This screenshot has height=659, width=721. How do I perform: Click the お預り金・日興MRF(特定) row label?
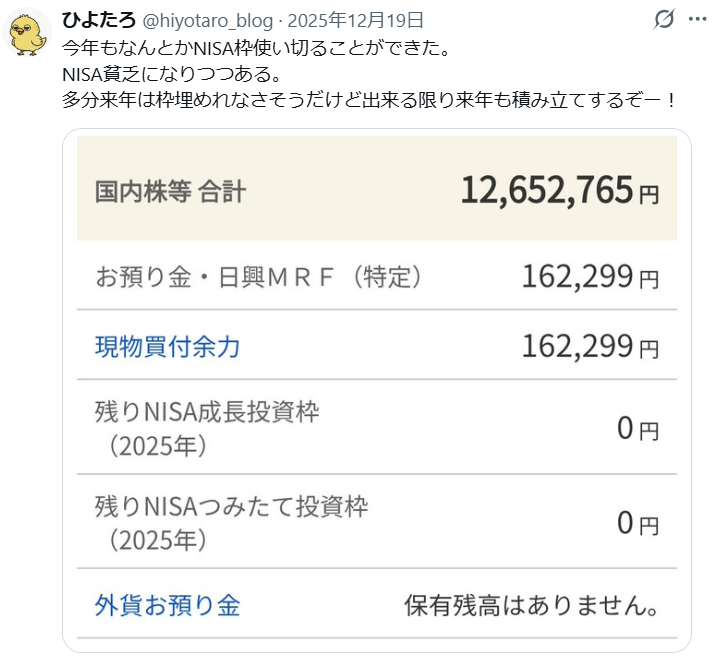[x=258, y=277]
